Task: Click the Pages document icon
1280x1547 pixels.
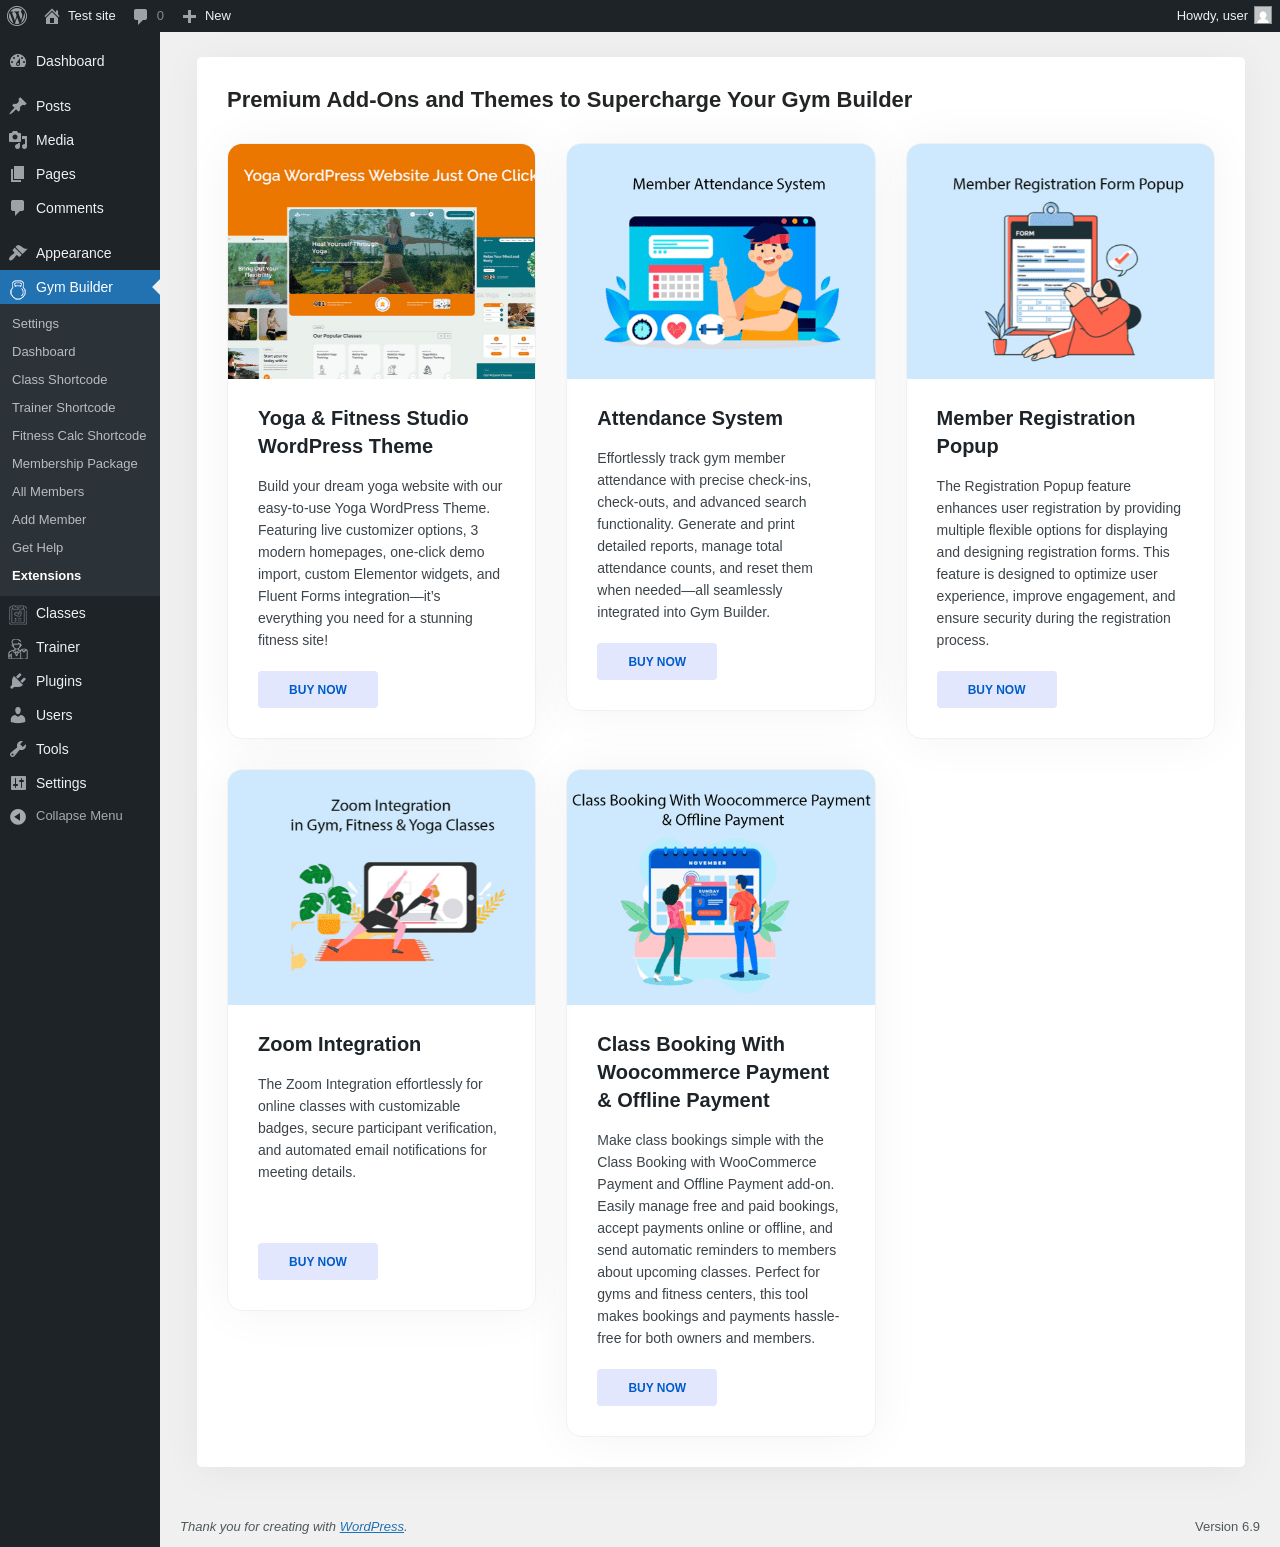Action: point(18,174)
